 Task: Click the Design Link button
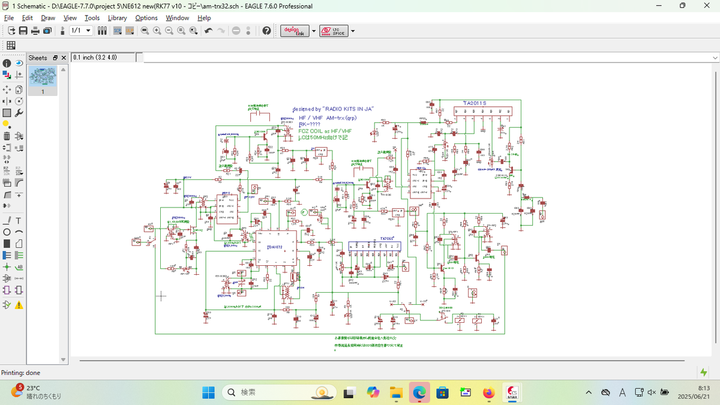click(294, 31)
